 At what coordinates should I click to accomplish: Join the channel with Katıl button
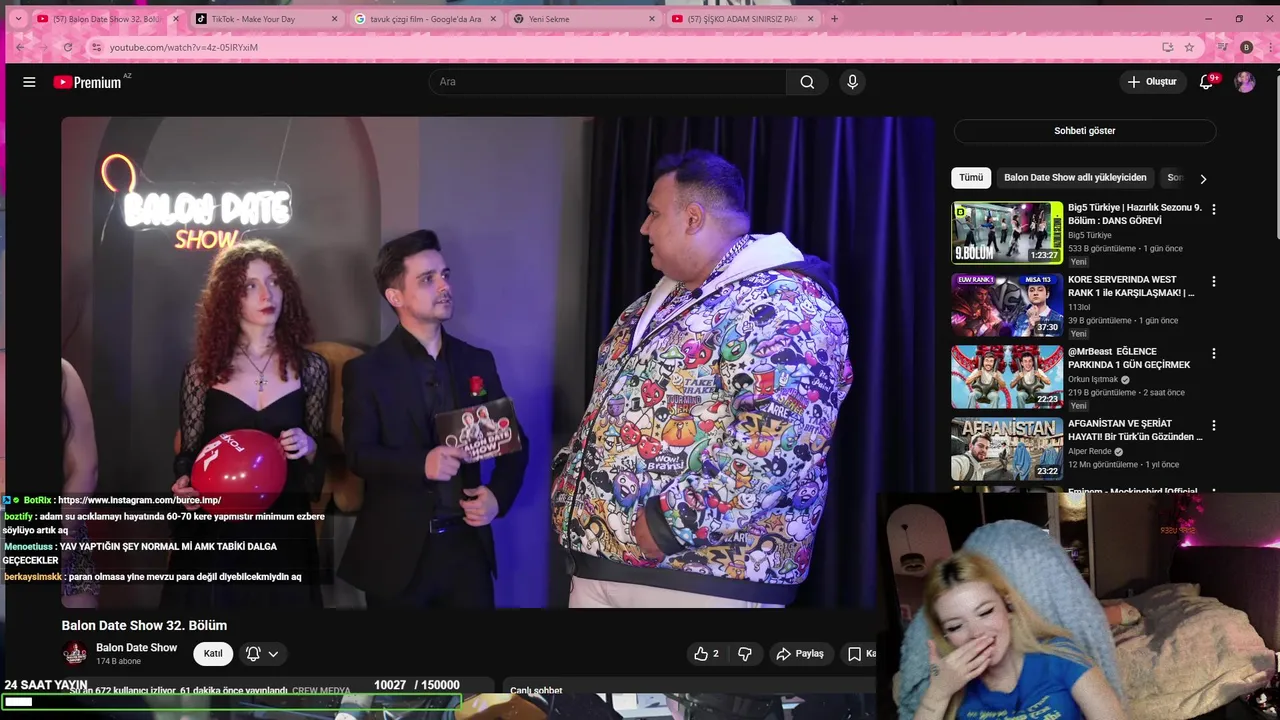[x=213, y=654]
